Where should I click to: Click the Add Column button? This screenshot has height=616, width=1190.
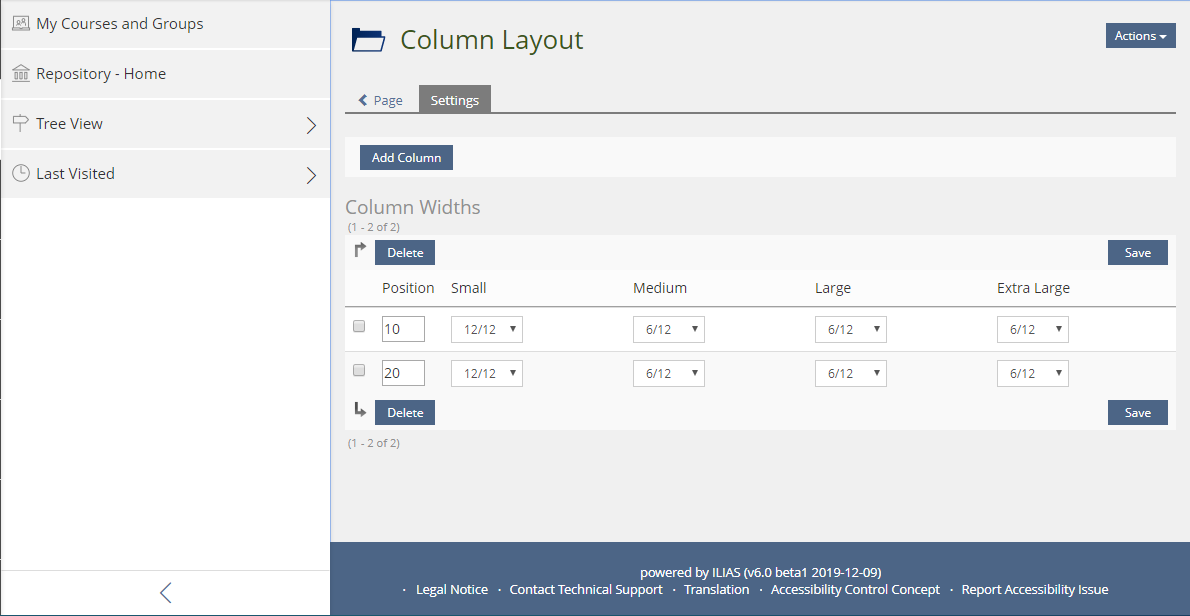(x=406, y=158)
